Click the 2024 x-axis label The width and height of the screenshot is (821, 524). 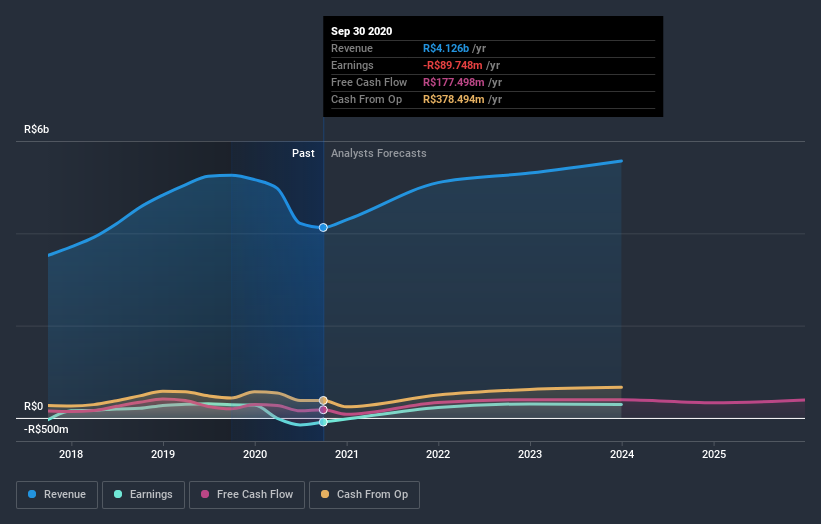click(x=622, y=454)
